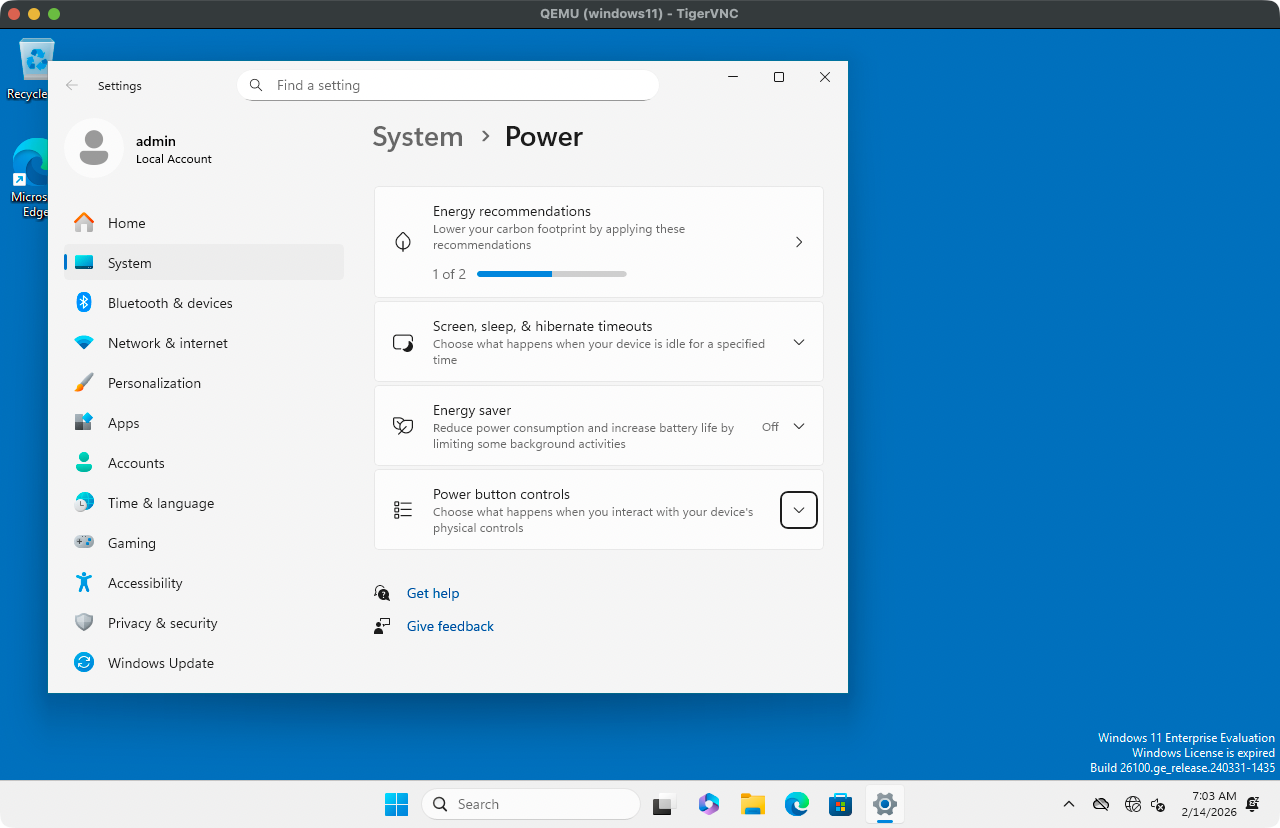1280x828 pixels.
Task: Open Time & language settings
Action: coord(161,503)
